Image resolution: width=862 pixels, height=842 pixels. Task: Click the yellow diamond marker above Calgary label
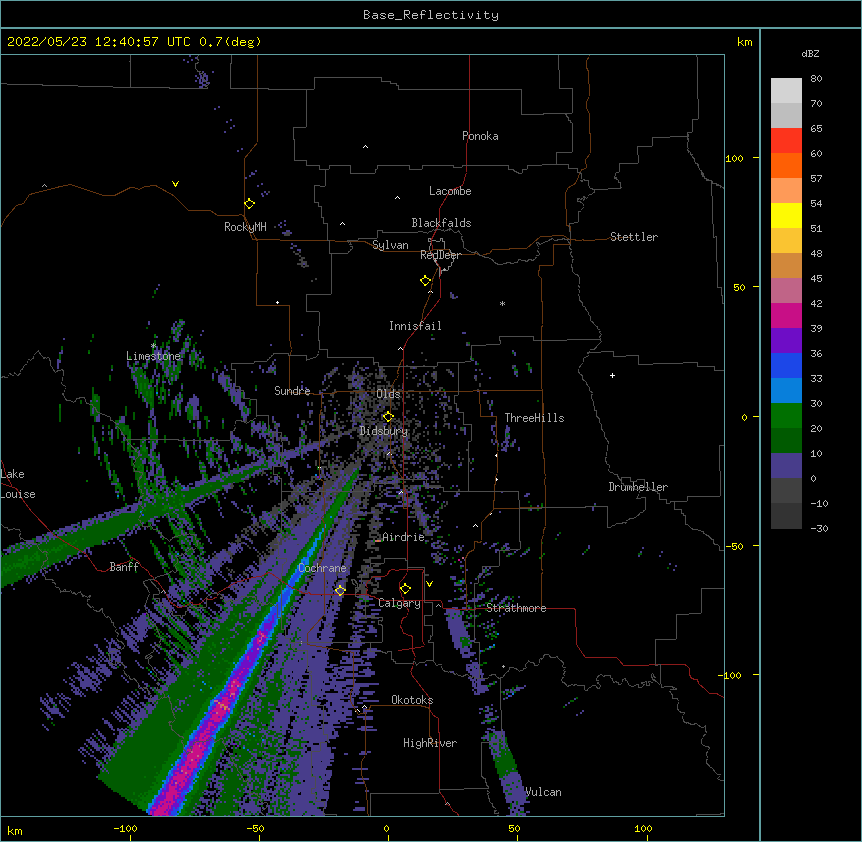(405, 589)
